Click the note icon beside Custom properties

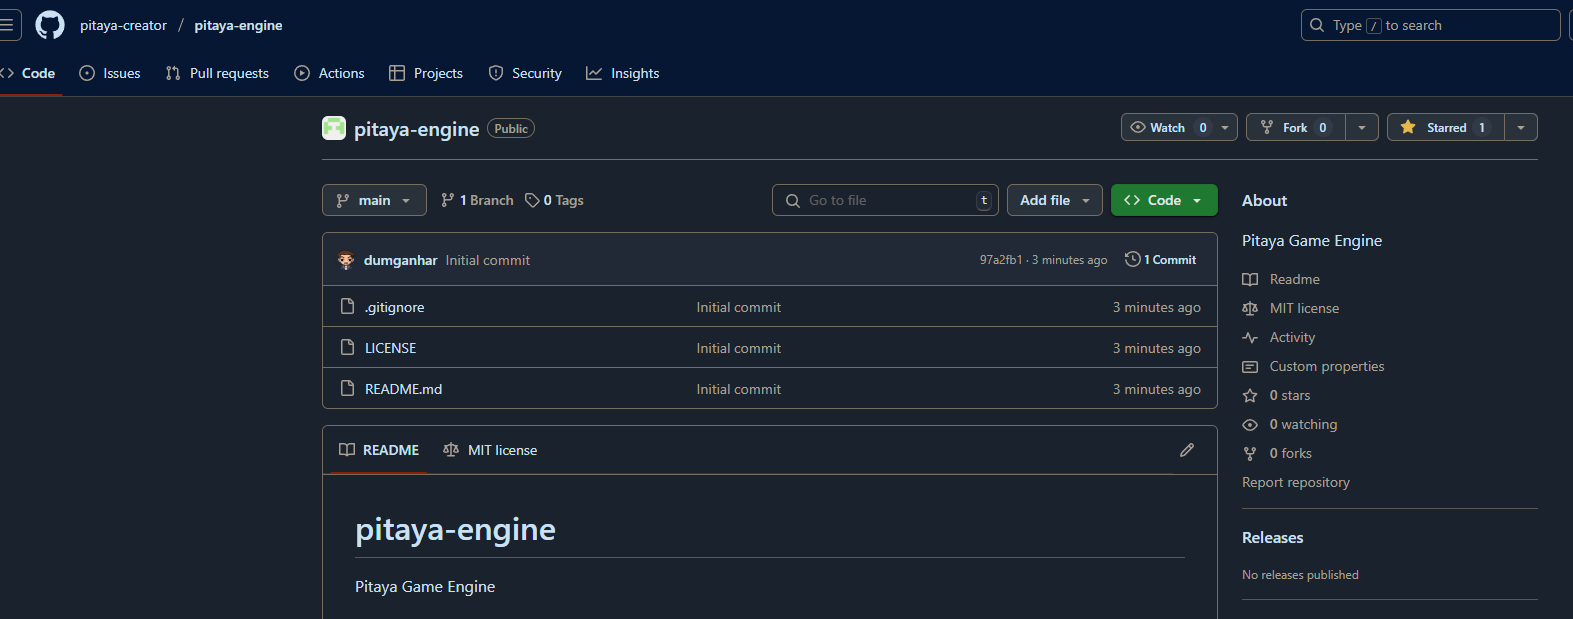(x=1250, y=366)
